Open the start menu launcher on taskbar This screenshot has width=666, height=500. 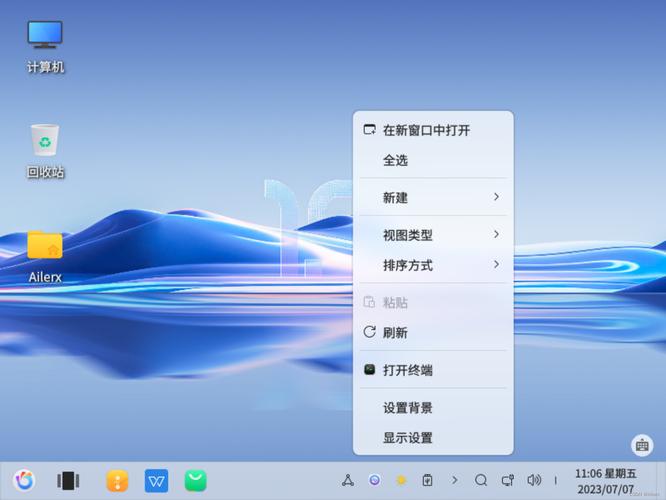pos(24,480)
